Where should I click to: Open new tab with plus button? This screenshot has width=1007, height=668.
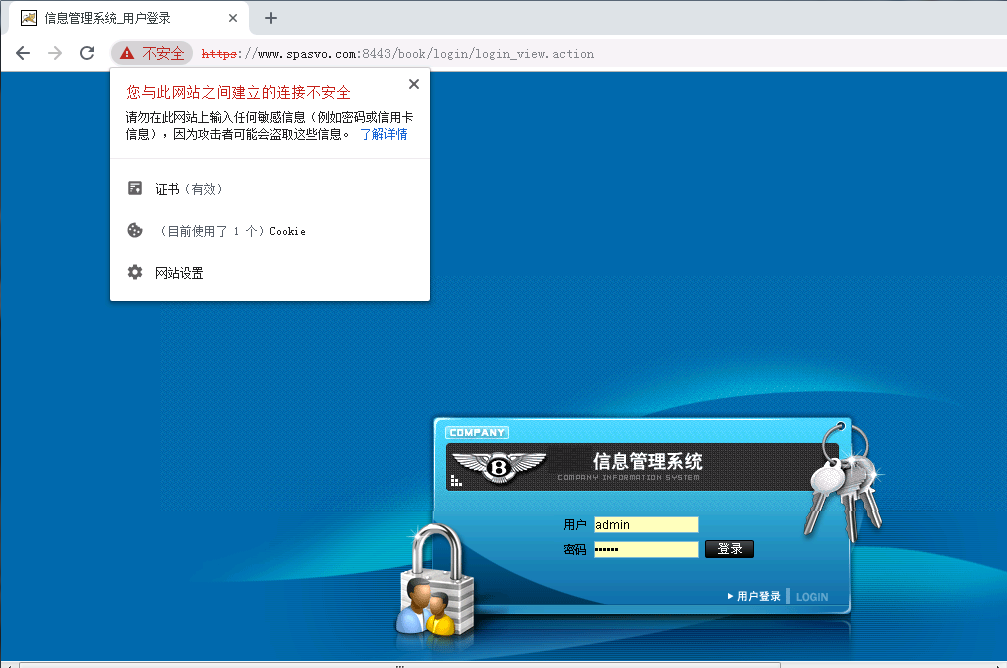pos(271,18)
